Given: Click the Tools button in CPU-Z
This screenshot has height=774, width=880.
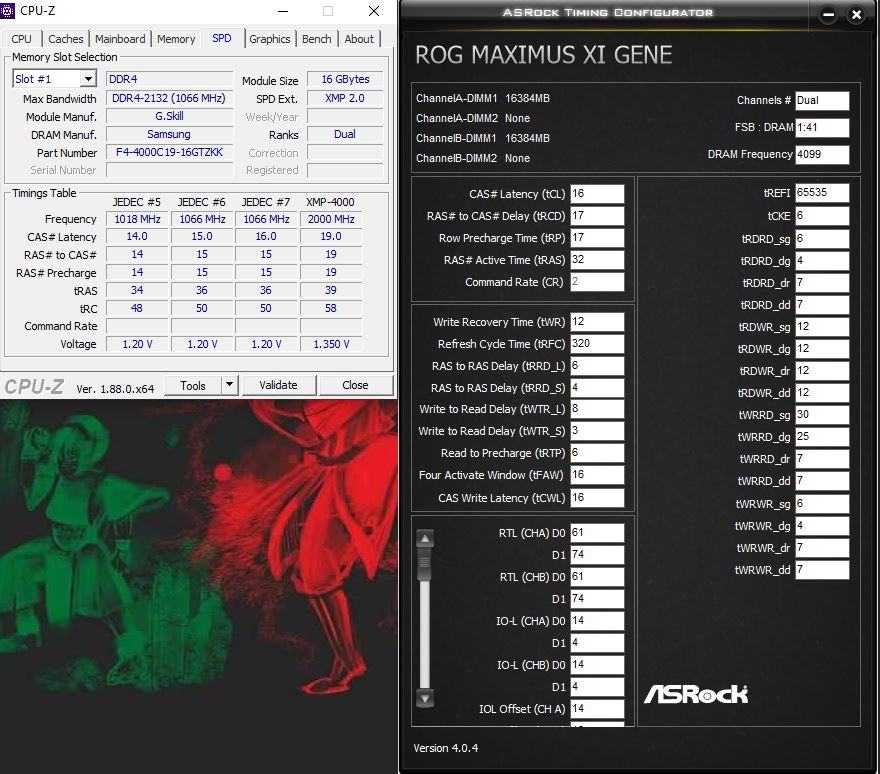Looking at the screenshot, I should tap(193, 385).
